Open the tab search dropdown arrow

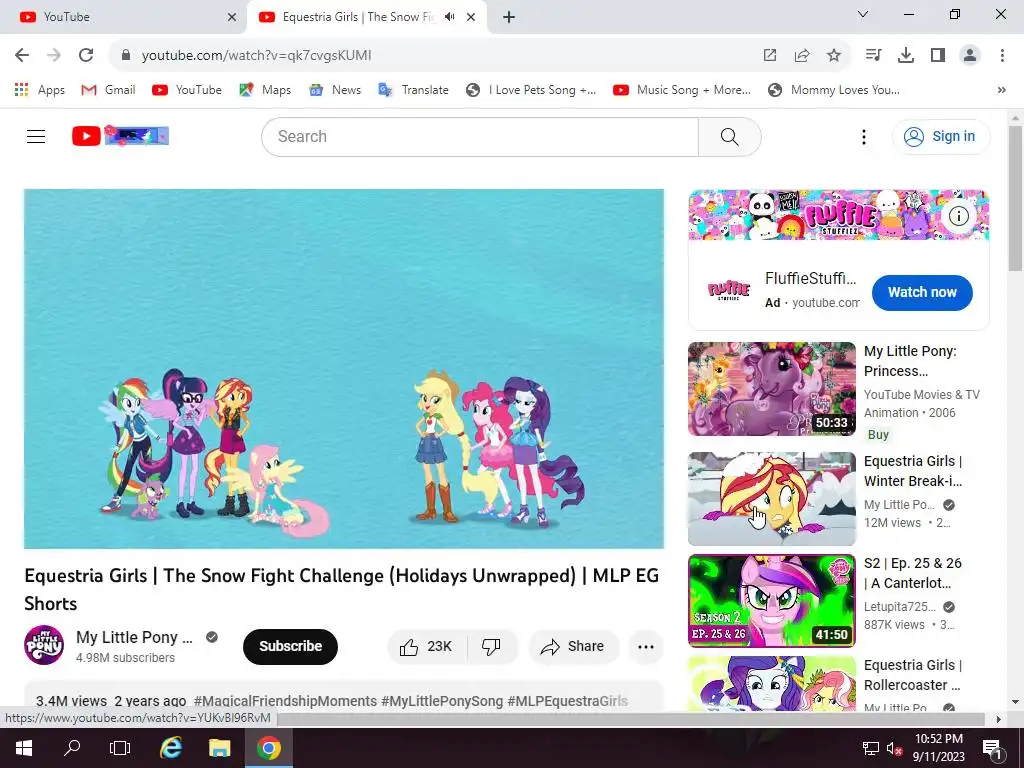(x=863, y=14)
